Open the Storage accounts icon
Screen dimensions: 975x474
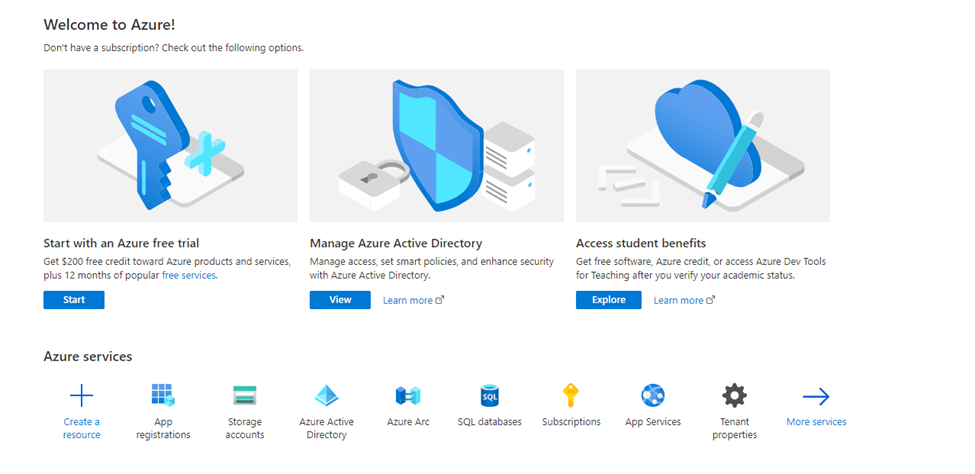coord(244,395)
